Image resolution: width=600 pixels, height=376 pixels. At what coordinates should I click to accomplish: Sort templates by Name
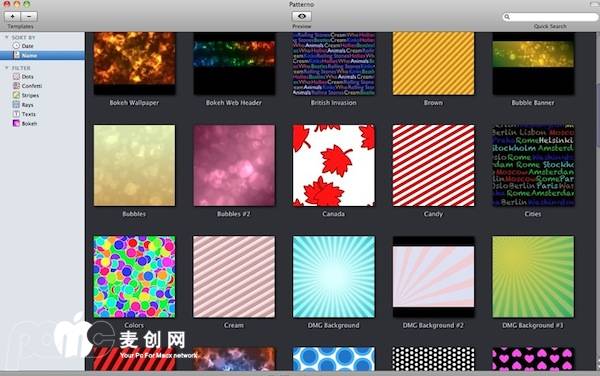42,55
